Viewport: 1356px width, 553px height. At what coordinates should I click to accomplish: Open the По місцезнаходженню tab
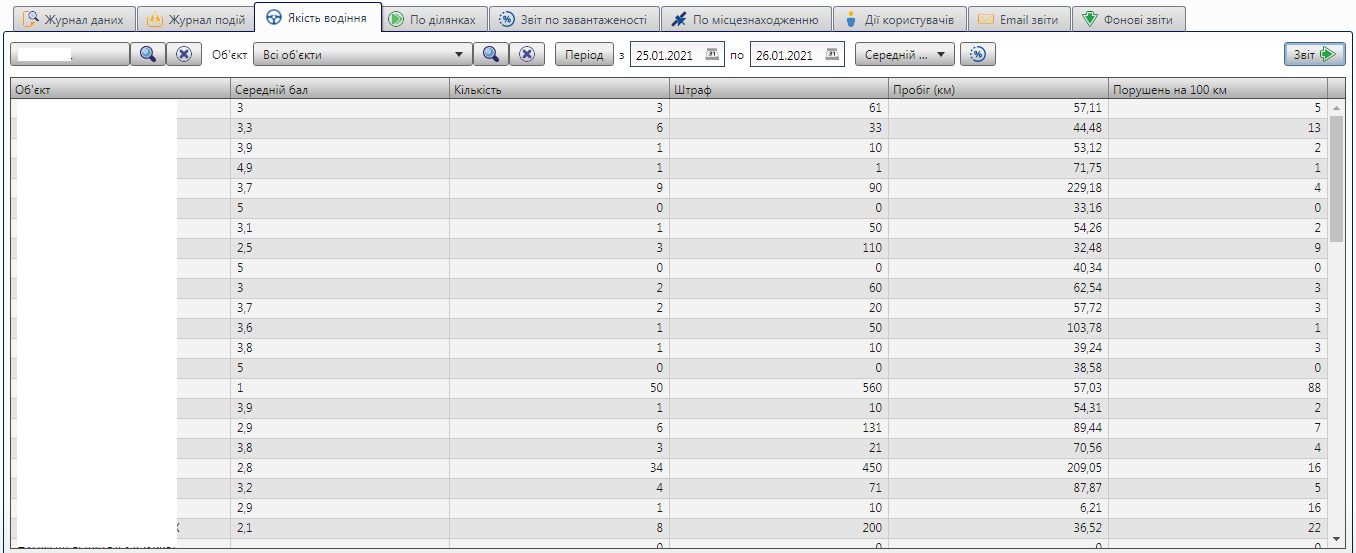[x=745, y=19]
